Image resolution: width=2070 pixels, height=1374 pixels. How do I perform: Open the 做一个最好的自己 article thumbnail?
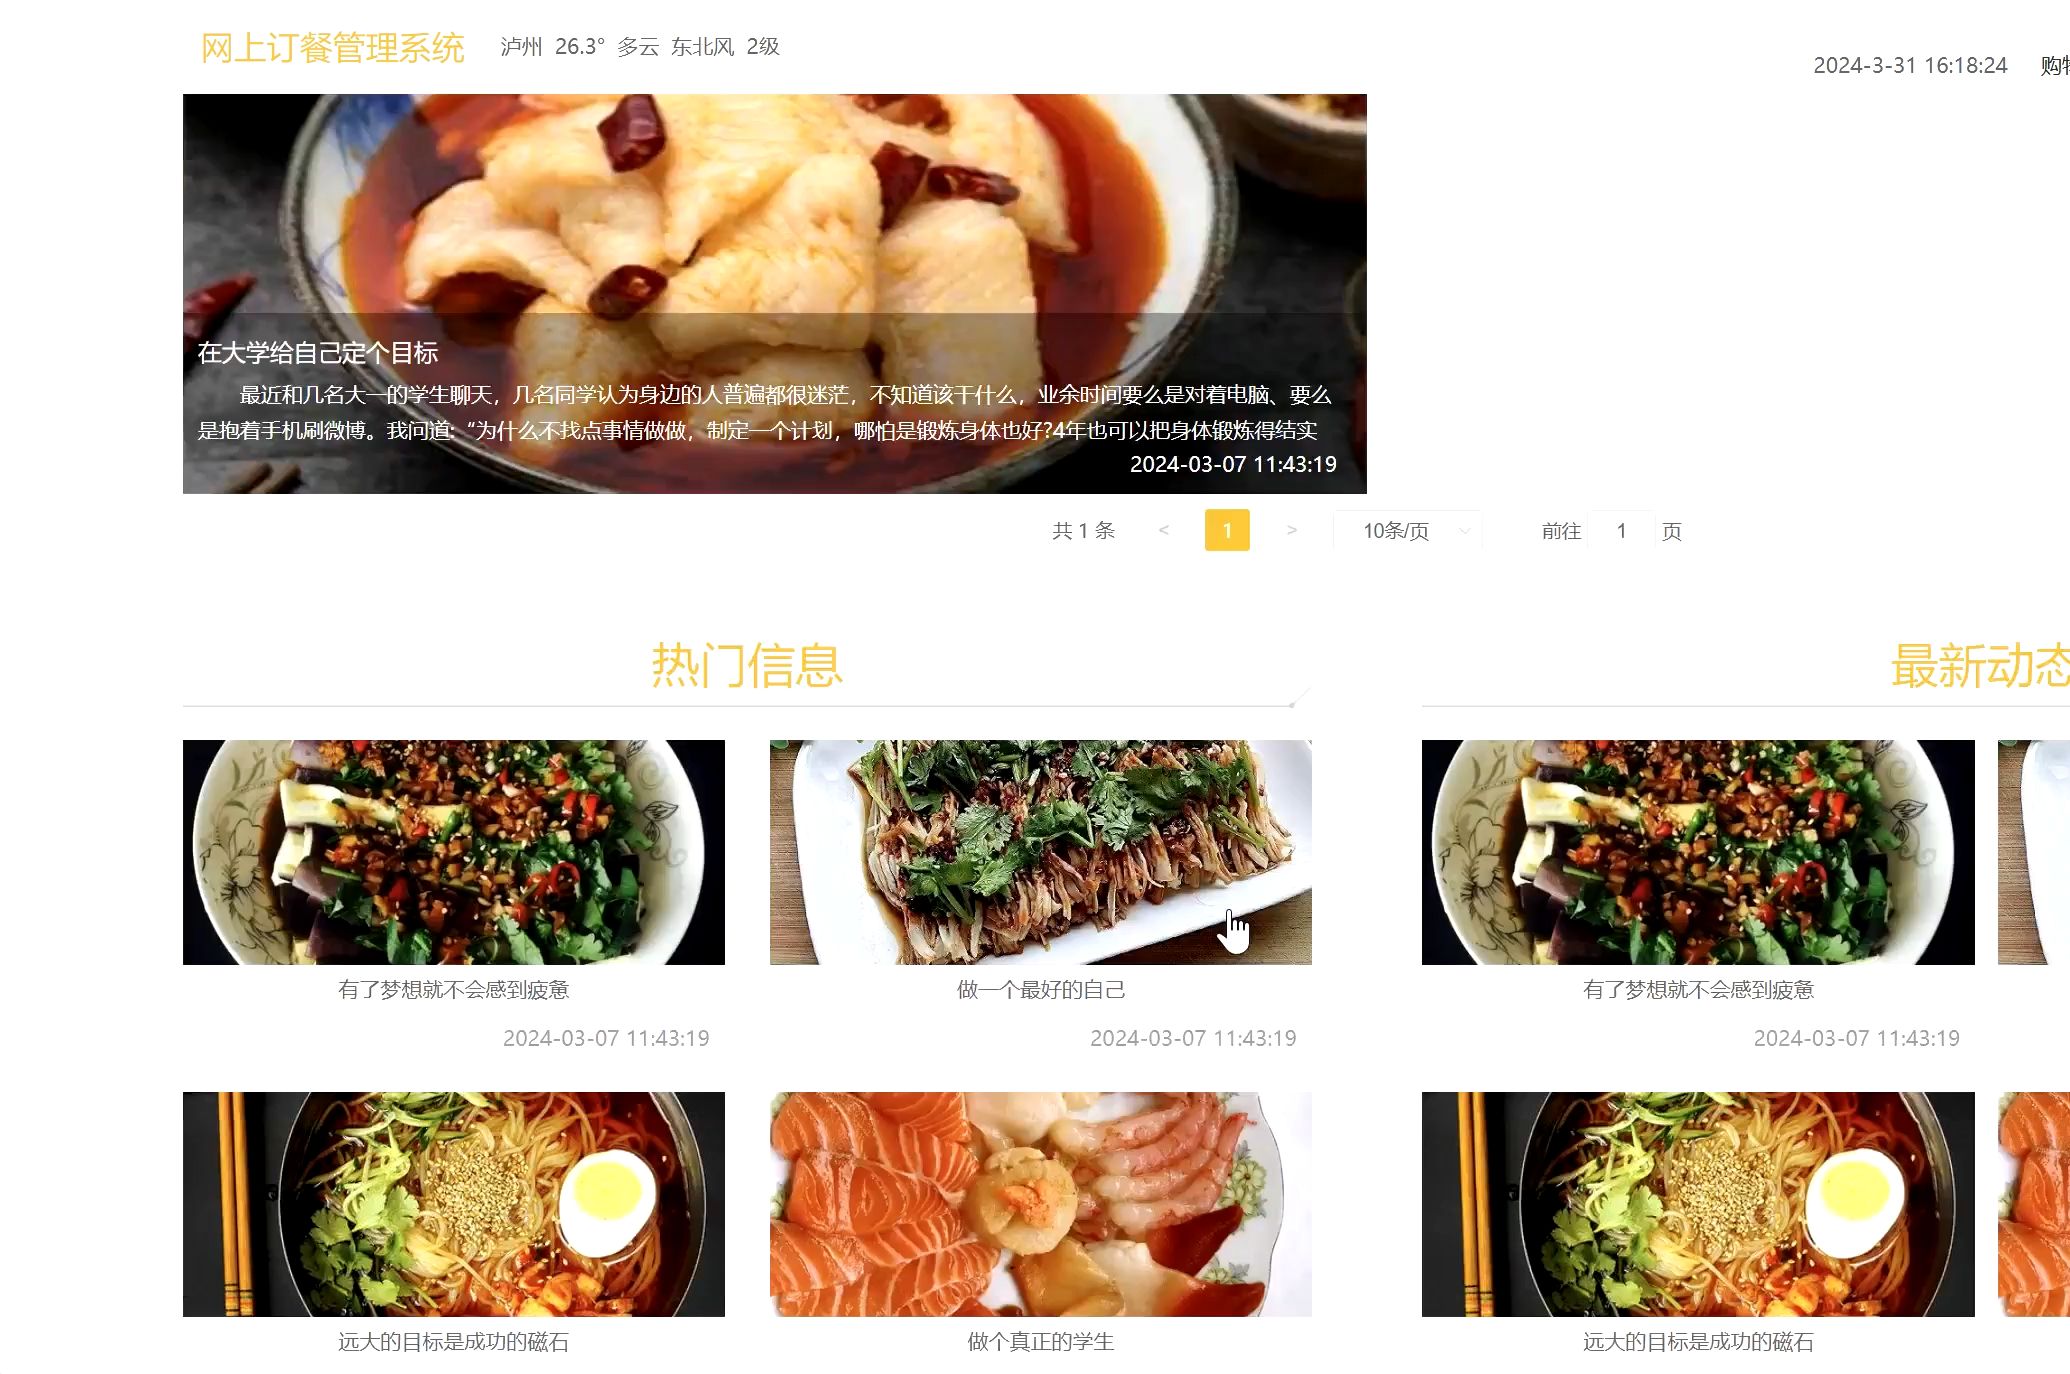[x=1040, y=851]
